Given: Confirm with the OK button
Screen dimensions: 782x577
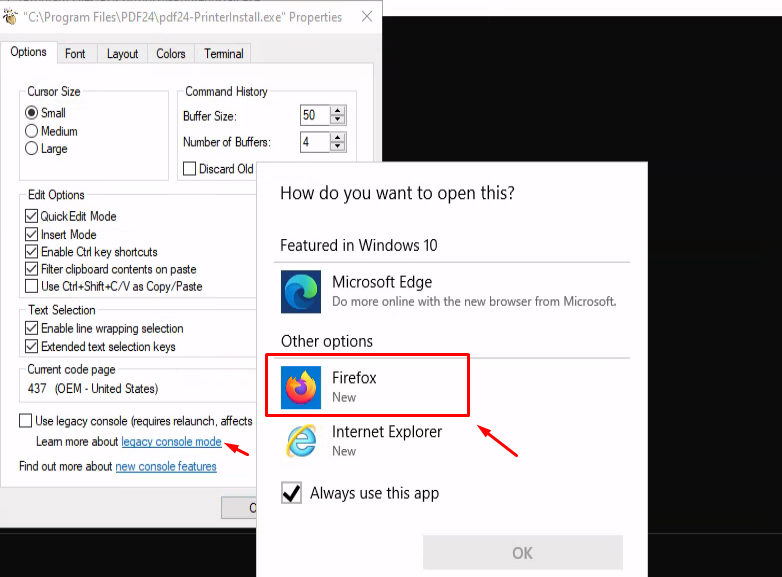Looking at the screenshot, I should pos(523,553).
